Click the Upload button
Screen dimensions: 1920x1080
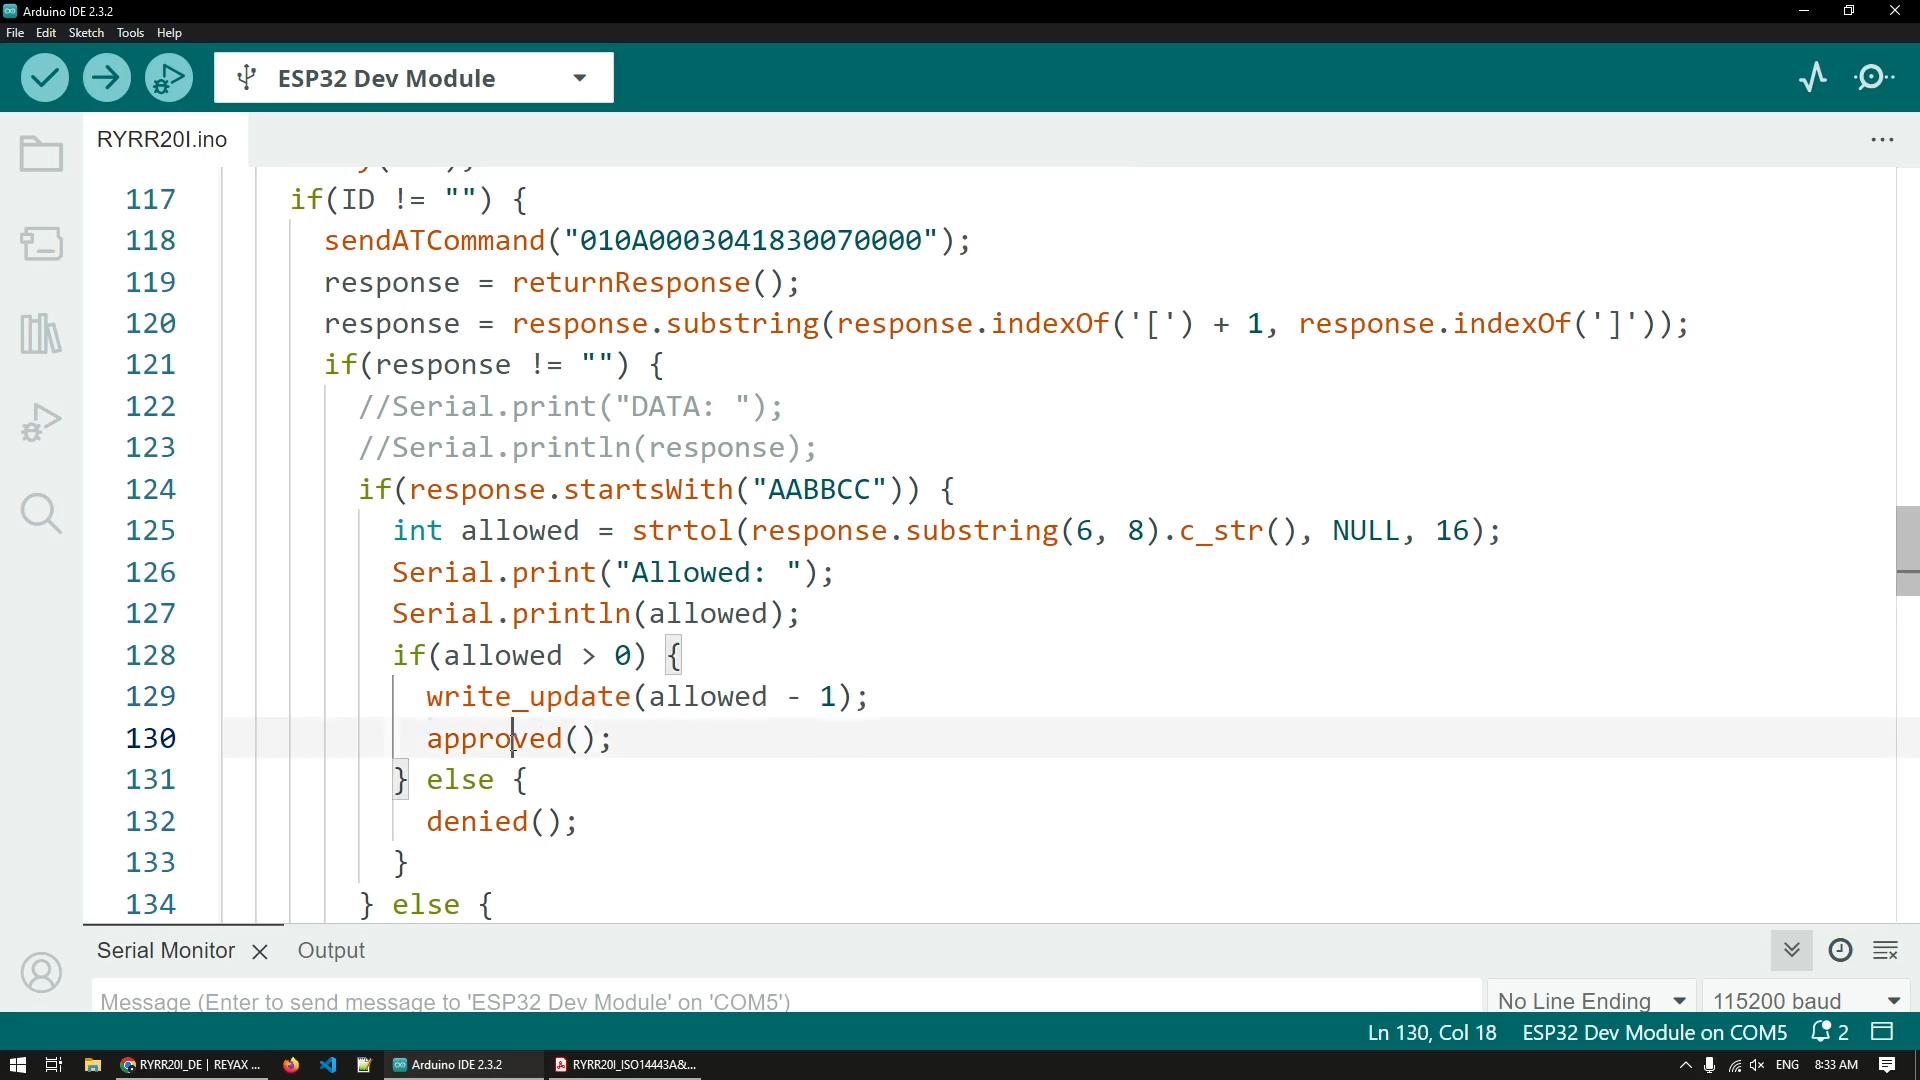(x=104, y=78)
